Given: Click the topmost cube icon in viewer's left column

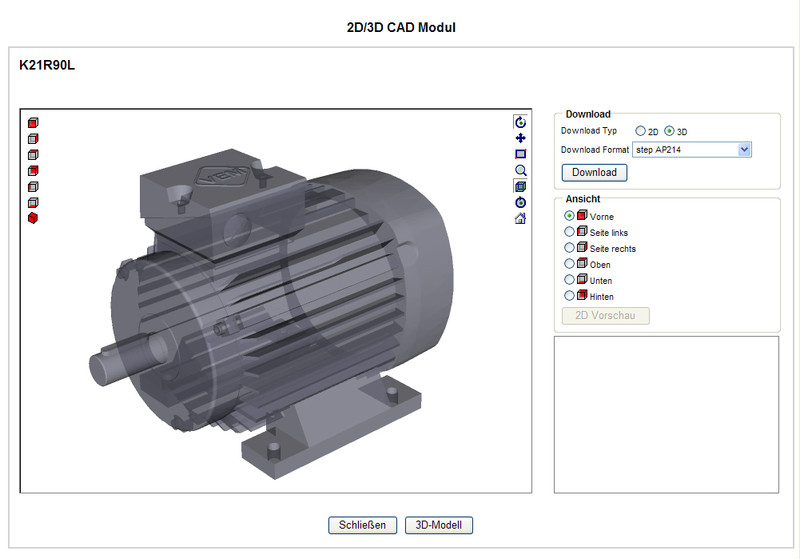Looking at the screenshot, I should click(33, 122).
